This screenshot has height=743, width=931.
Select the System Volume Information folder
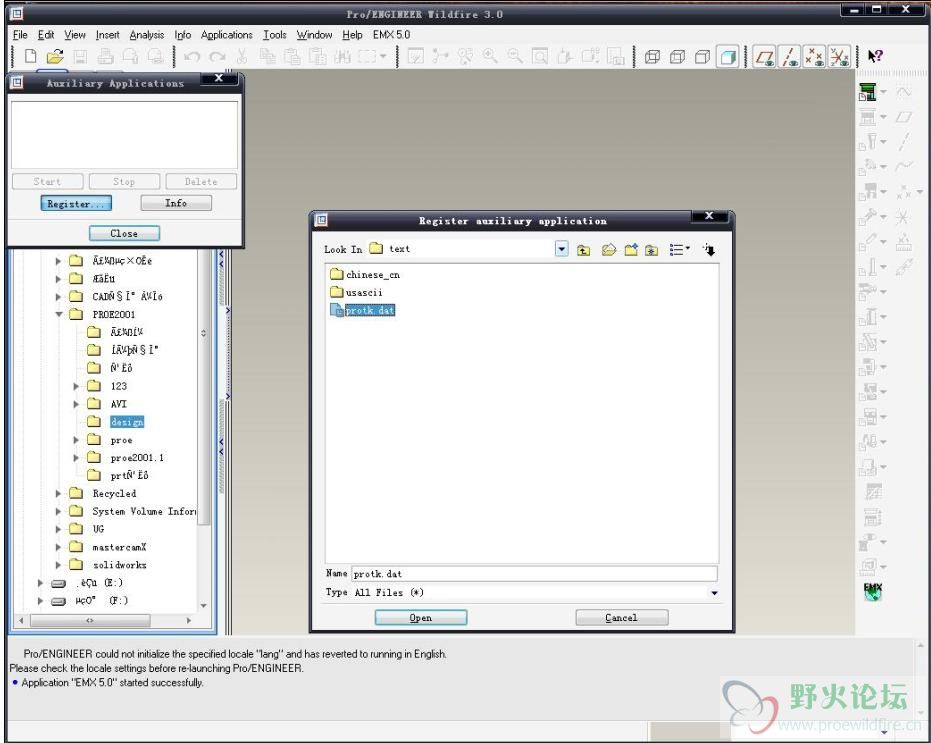point(144,511)
